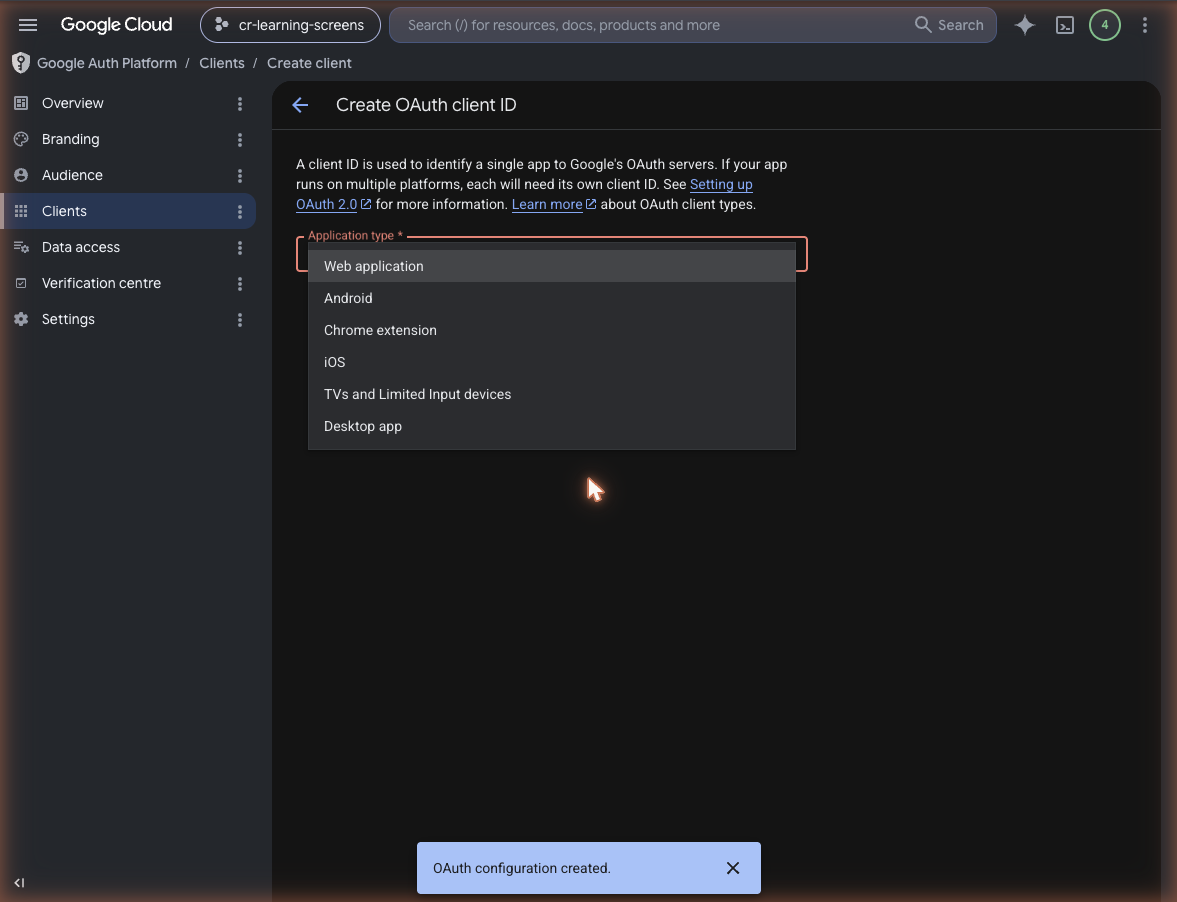
Task: Select Web application option
Action: [552, 266]
